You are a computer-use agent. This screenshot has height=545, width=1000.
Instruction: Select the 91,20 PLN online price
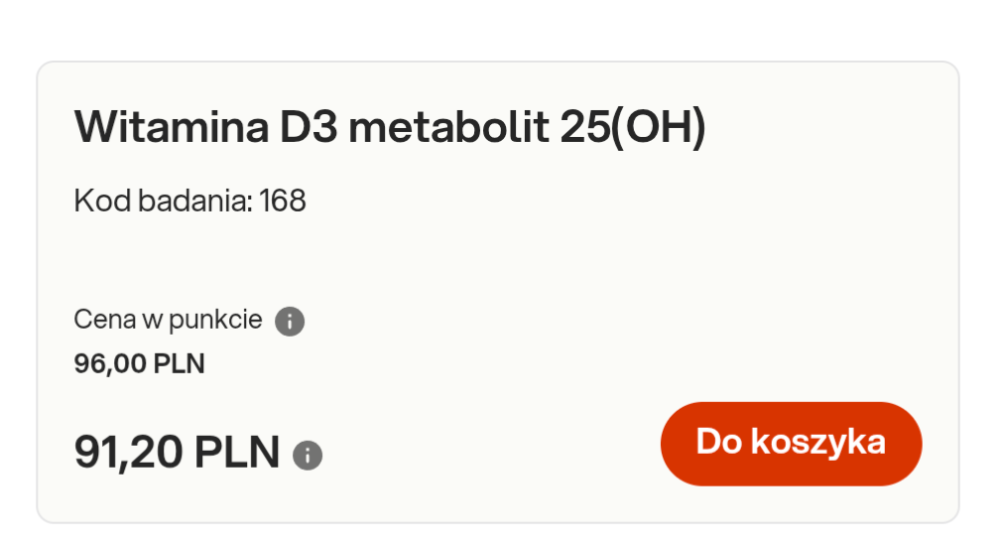(x=177, y=453)
